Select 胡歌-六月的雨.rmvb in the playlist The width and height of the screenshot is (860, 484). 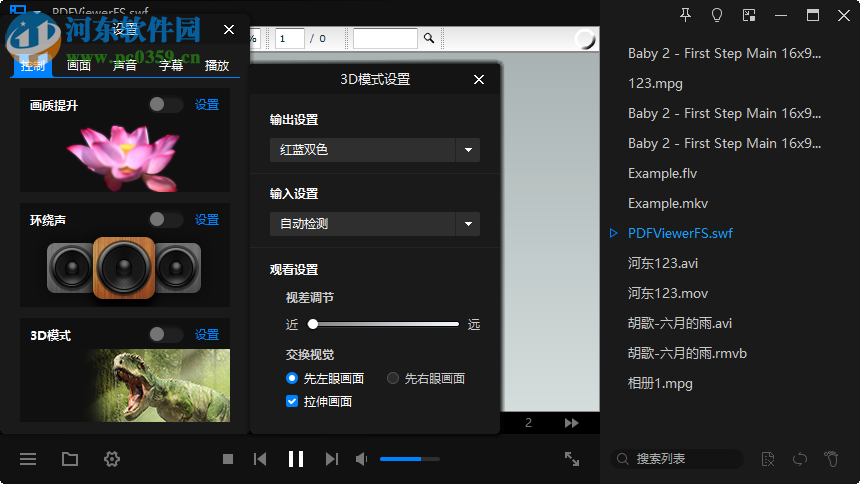coord(687,353)
